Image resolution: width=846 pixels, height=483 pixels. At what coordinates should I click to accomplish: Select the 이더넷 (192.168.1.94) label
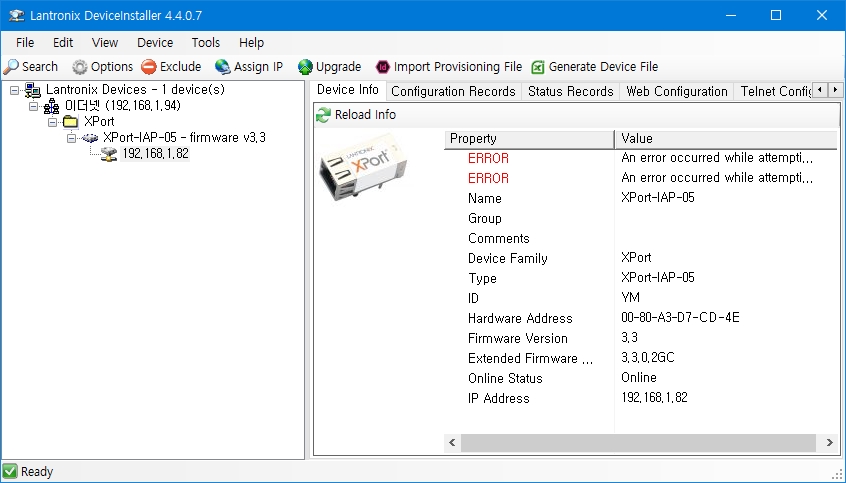[122, 106]
